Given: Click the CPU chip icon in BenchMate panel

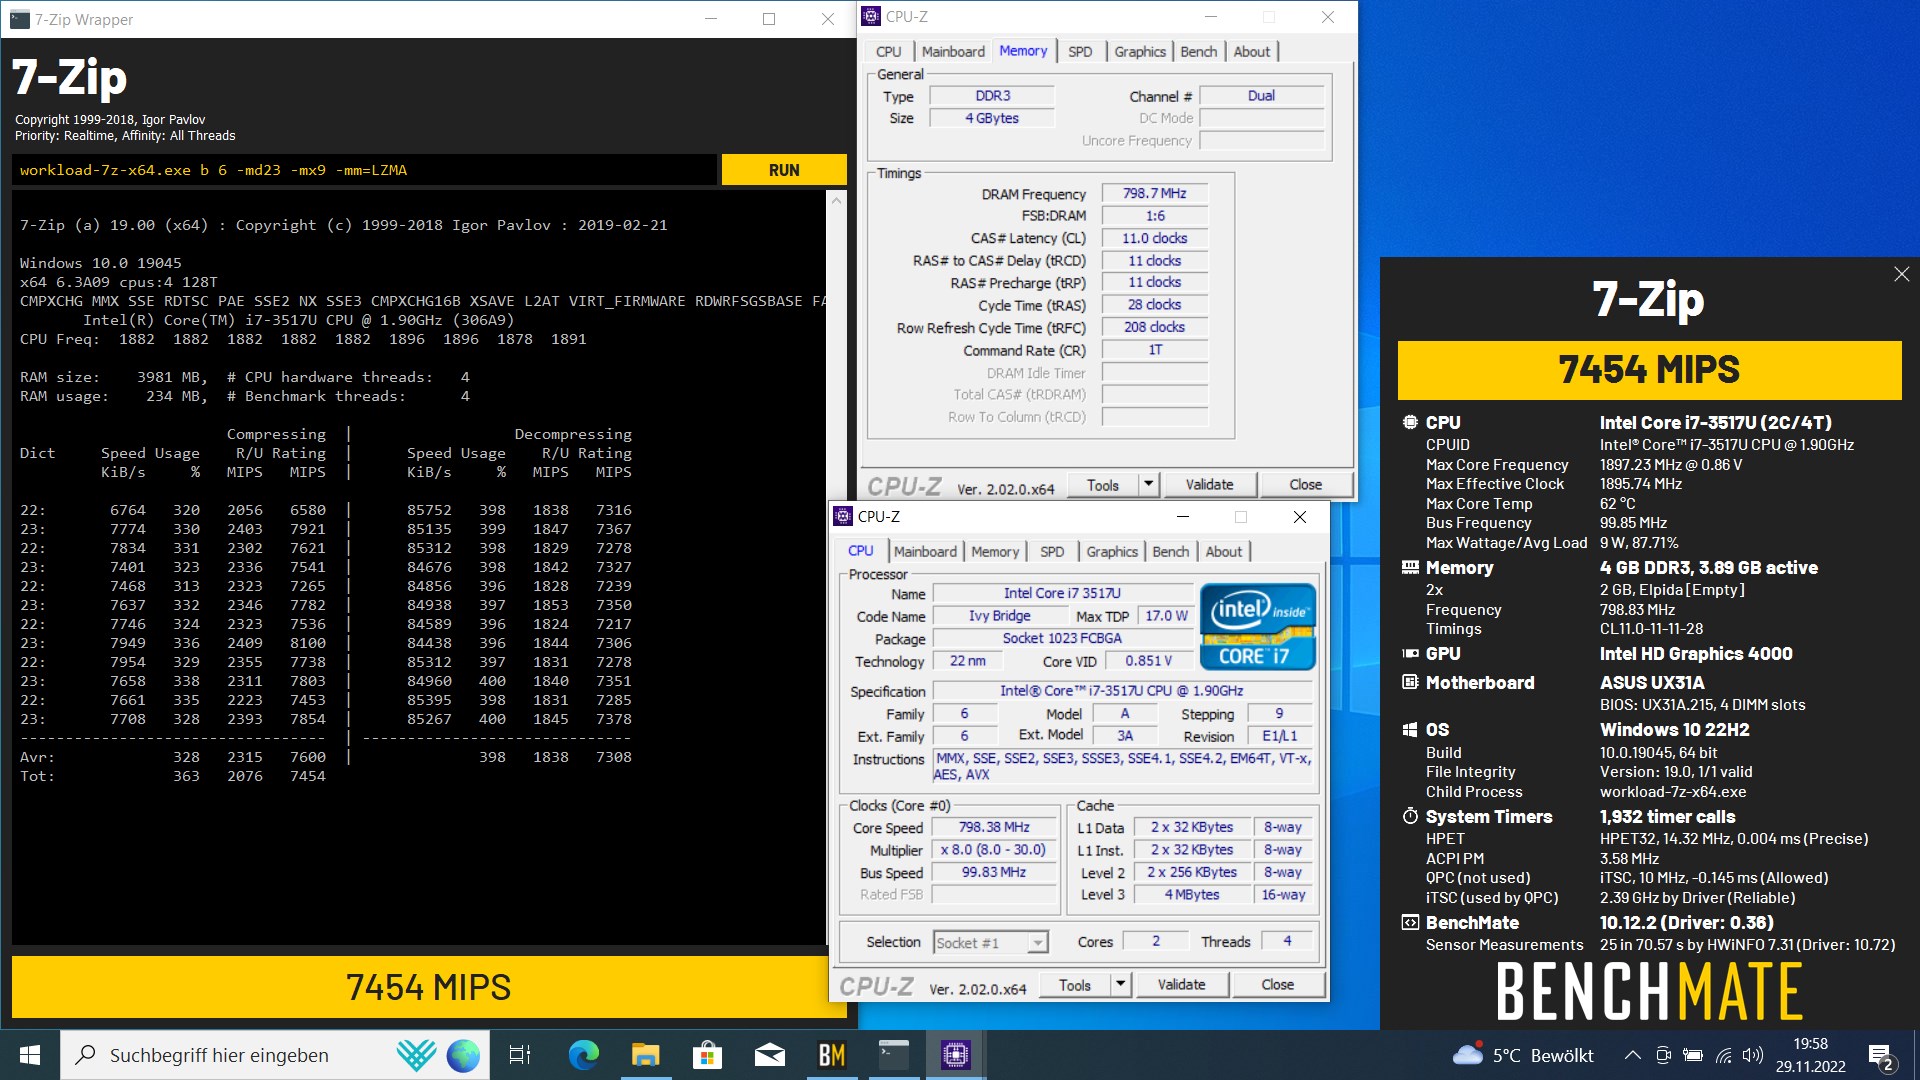Looking at the screenshot, I should coord(1410,422).
